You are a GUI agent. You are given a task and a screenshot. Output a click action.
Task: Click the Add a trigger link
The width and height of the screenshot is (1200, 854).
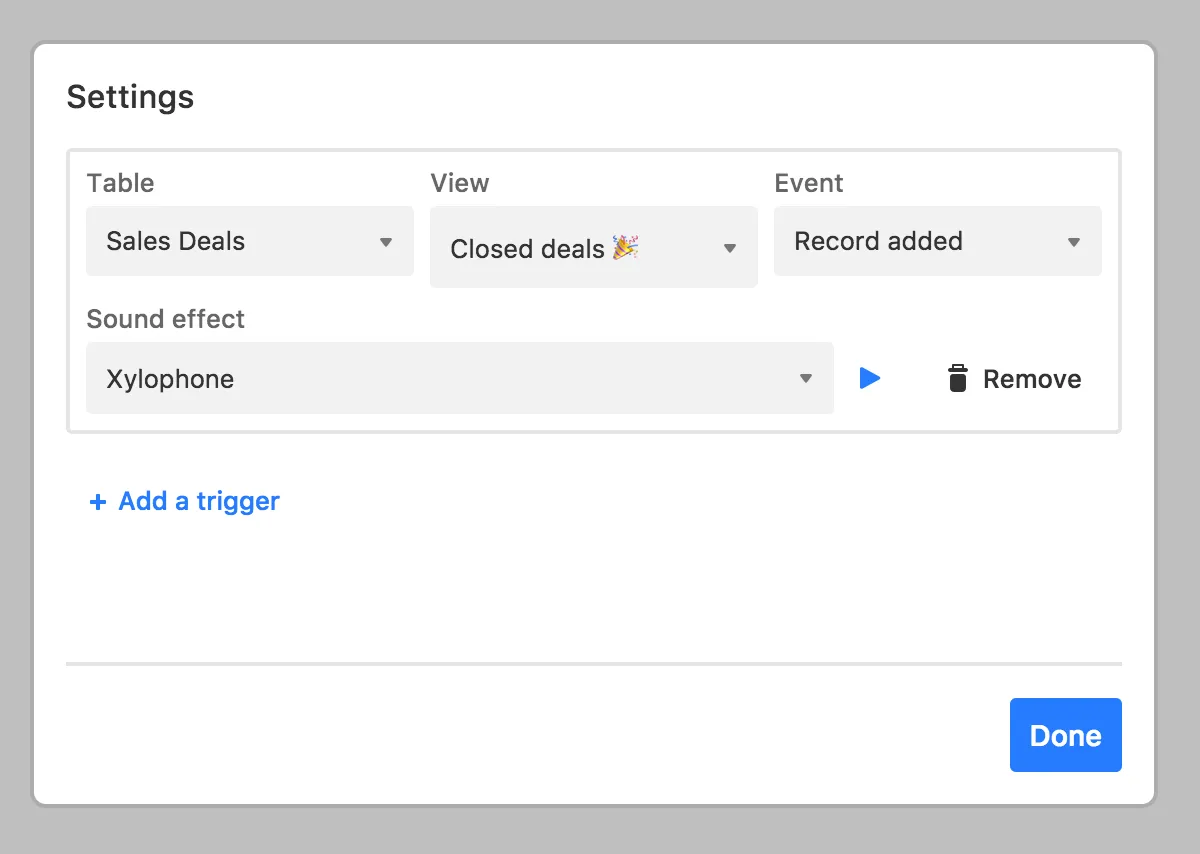[199, 501]
